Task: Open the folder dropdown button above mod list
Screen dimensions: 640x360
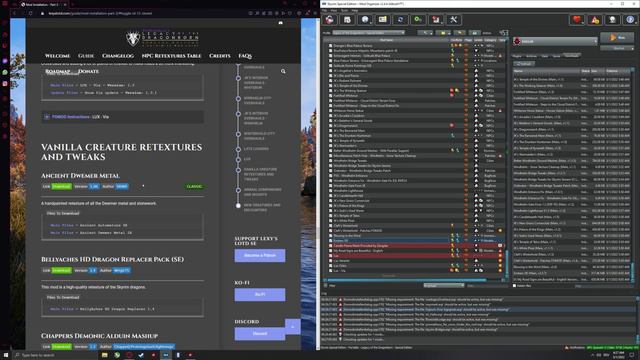Action: pyautogui.click(x=443, y=33)
